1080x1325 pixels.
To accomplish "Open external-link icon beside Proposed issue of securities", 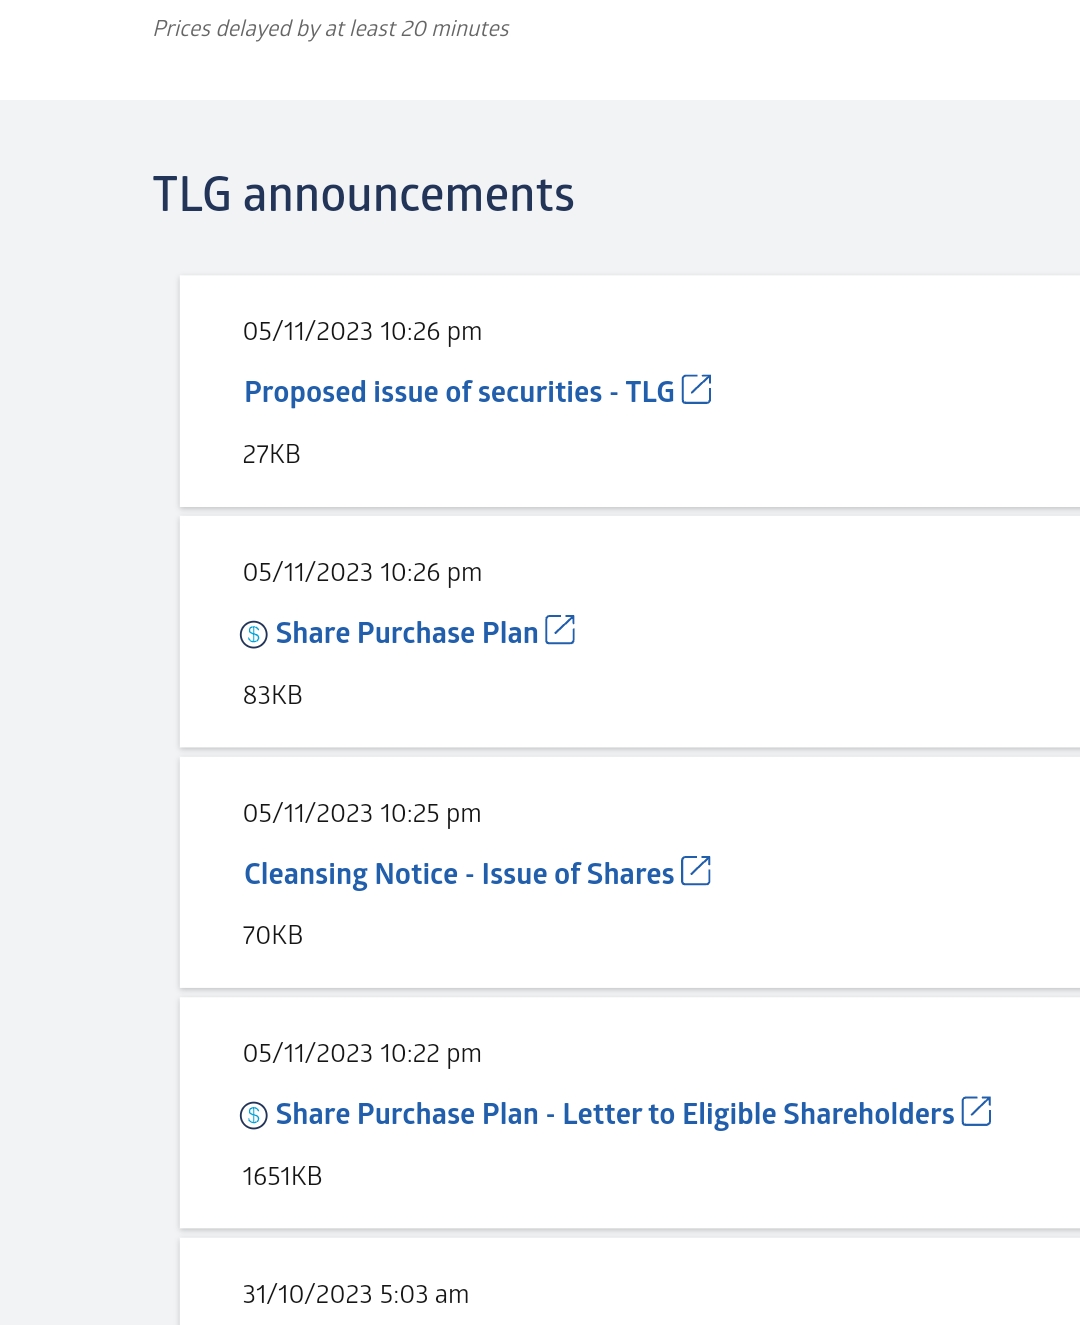I will 696,389.
